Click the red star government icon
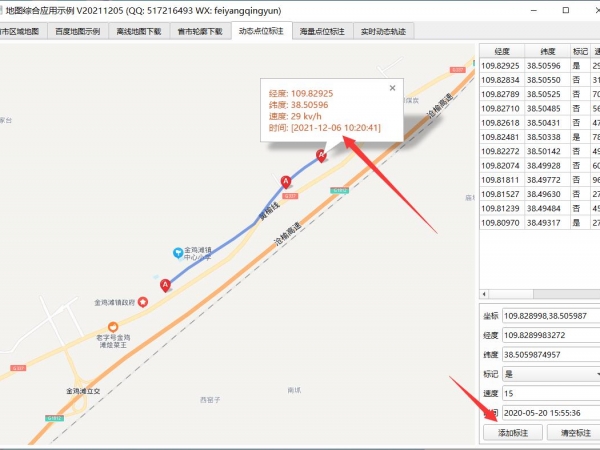Screen dimensions: 600x450 143,302
